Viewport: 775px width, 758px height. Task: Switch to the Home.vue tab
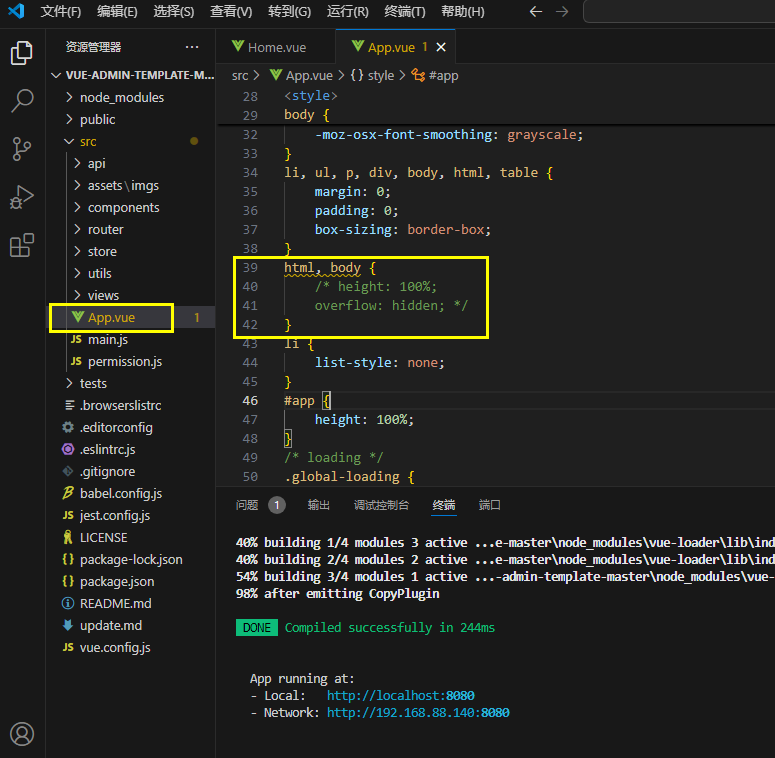coord(277,47)
